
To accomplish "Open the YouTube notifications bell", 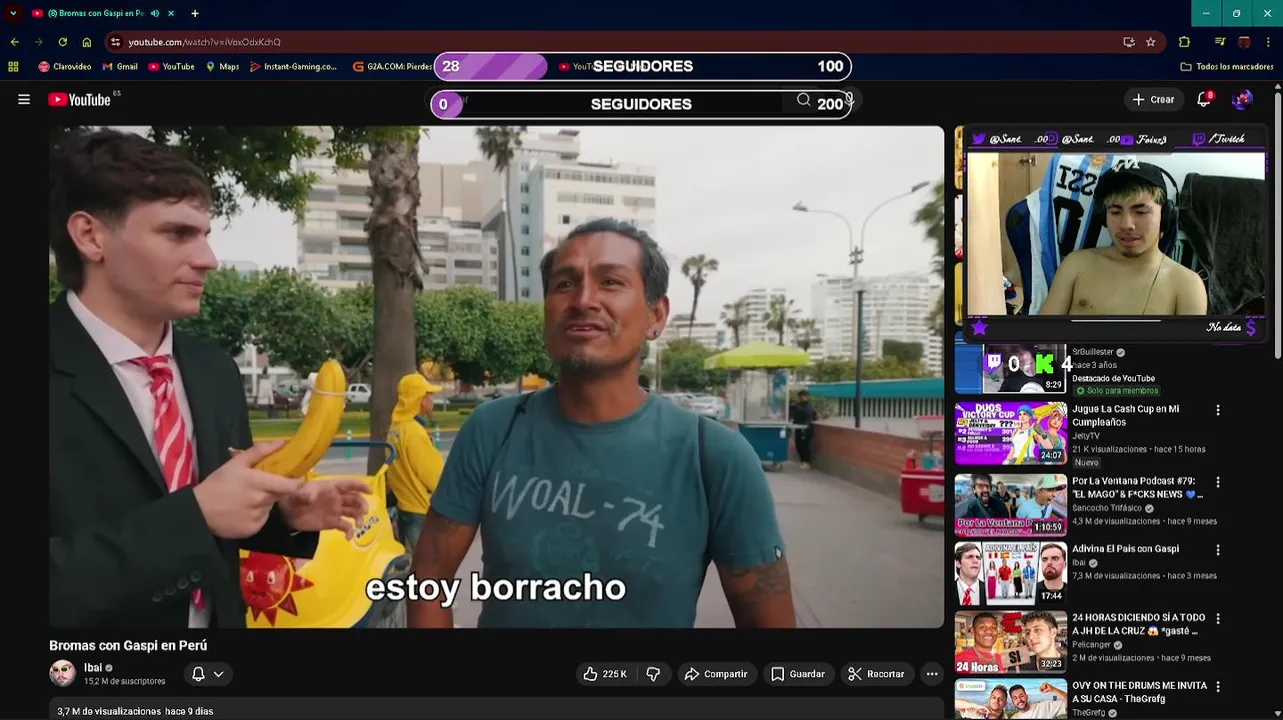I will click(1204, 99).
